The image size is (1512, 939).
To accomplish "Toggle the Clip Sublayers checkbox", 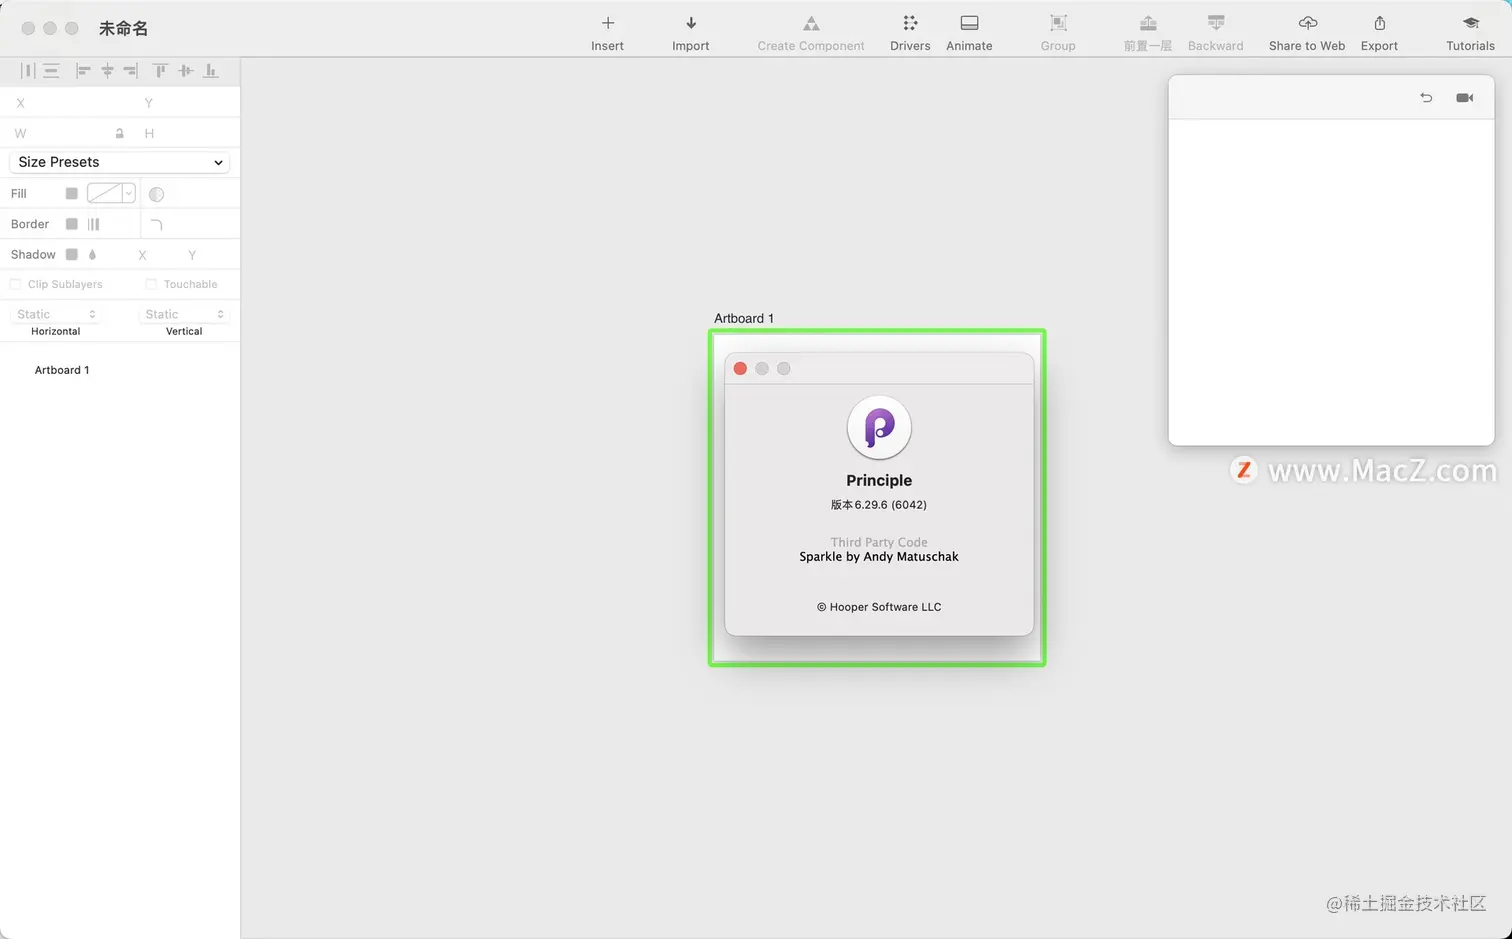I will coord(15,284).
